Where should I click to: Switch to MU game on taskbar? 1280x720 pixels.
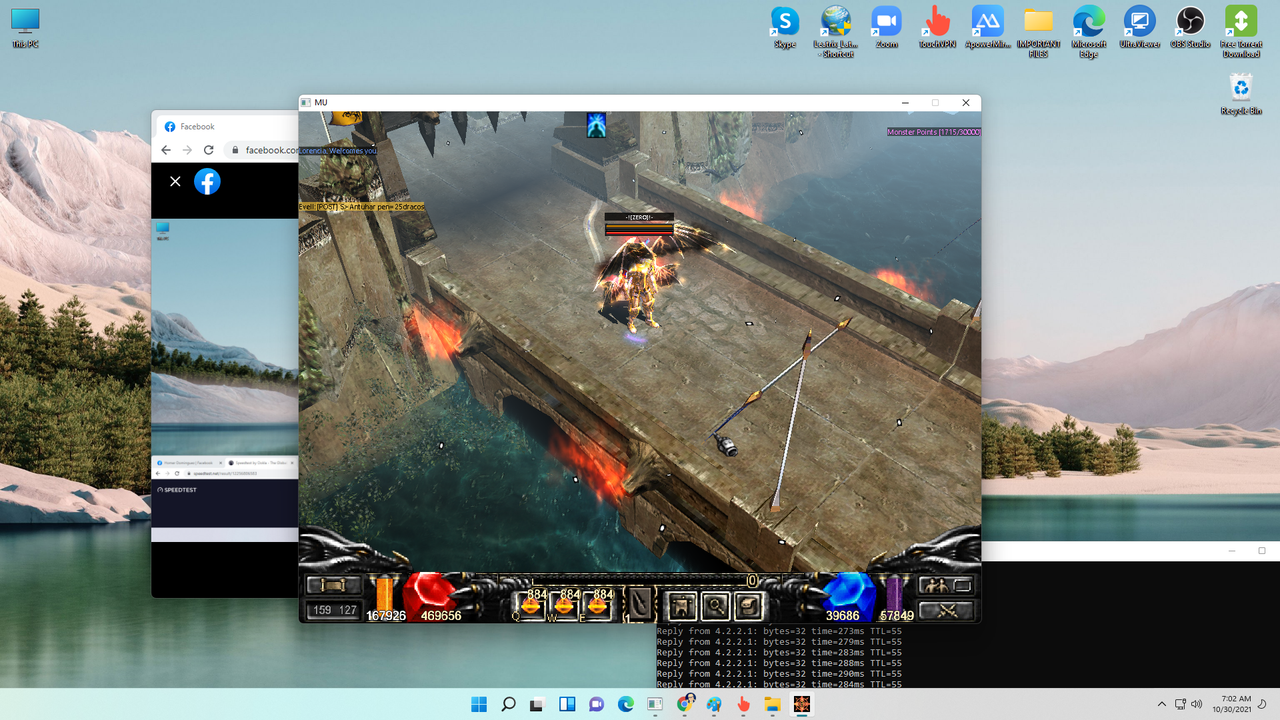802,704
